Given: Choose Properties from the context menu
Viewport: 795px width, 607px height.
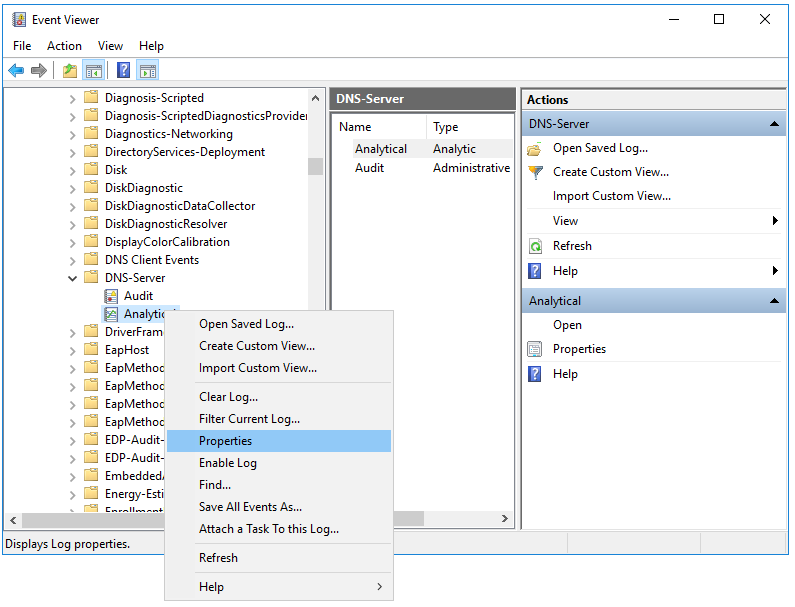Looking at the screenshot, I should point(225,441).
